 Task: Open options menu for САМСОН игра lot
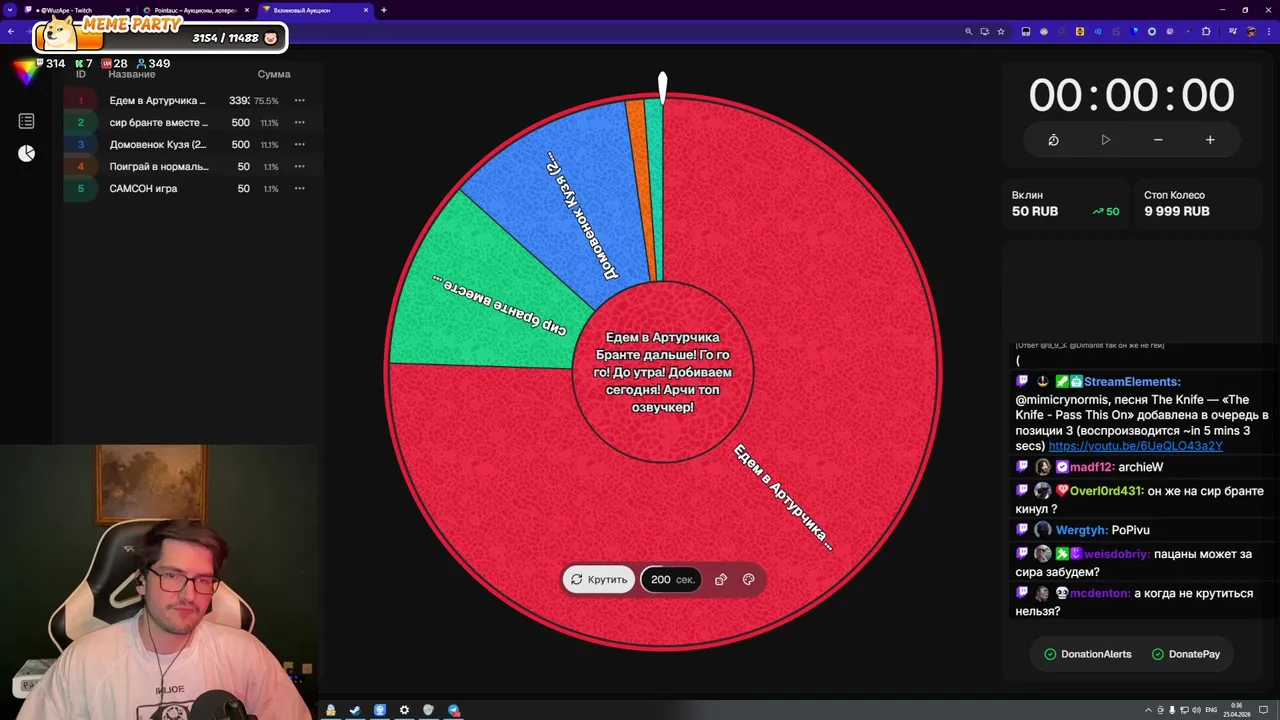(x=299, y=189)
